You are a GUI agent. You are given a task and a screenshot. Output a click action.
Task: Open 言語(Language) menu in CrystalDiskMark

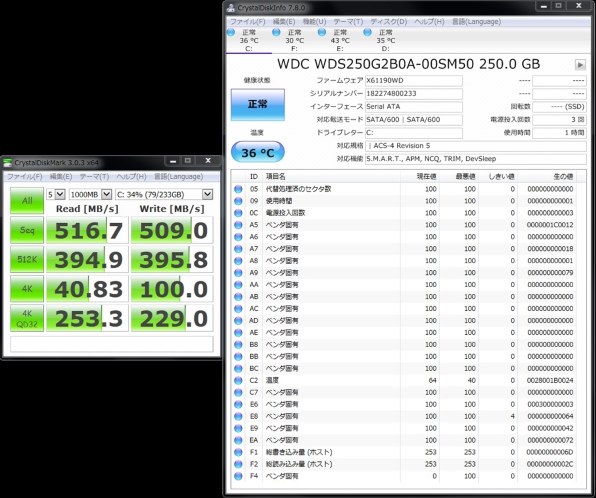tap(178, 177)
